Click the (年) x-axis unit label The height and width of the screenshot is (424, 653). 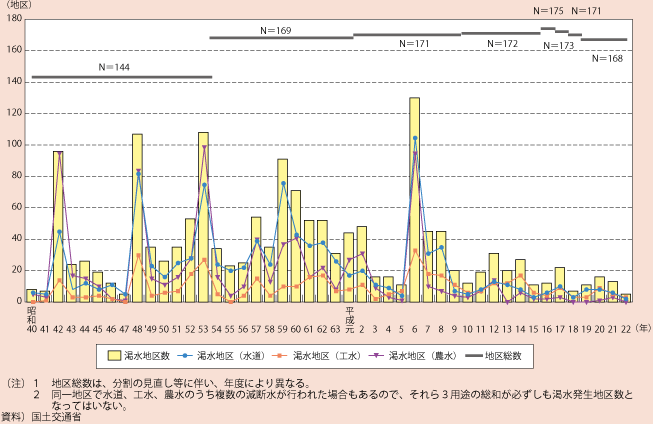(x=643, y=329)
